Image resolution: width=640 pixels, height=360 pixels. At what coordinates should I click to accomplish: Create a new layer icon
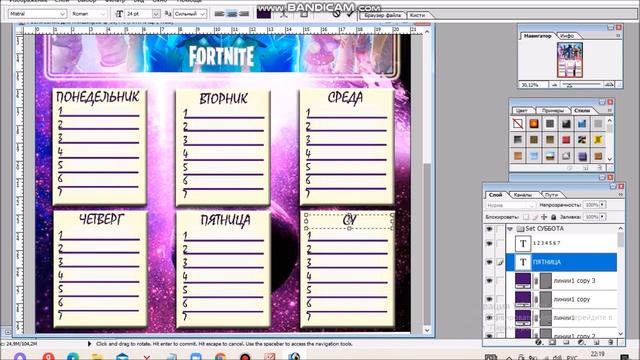tap(596, 342)
